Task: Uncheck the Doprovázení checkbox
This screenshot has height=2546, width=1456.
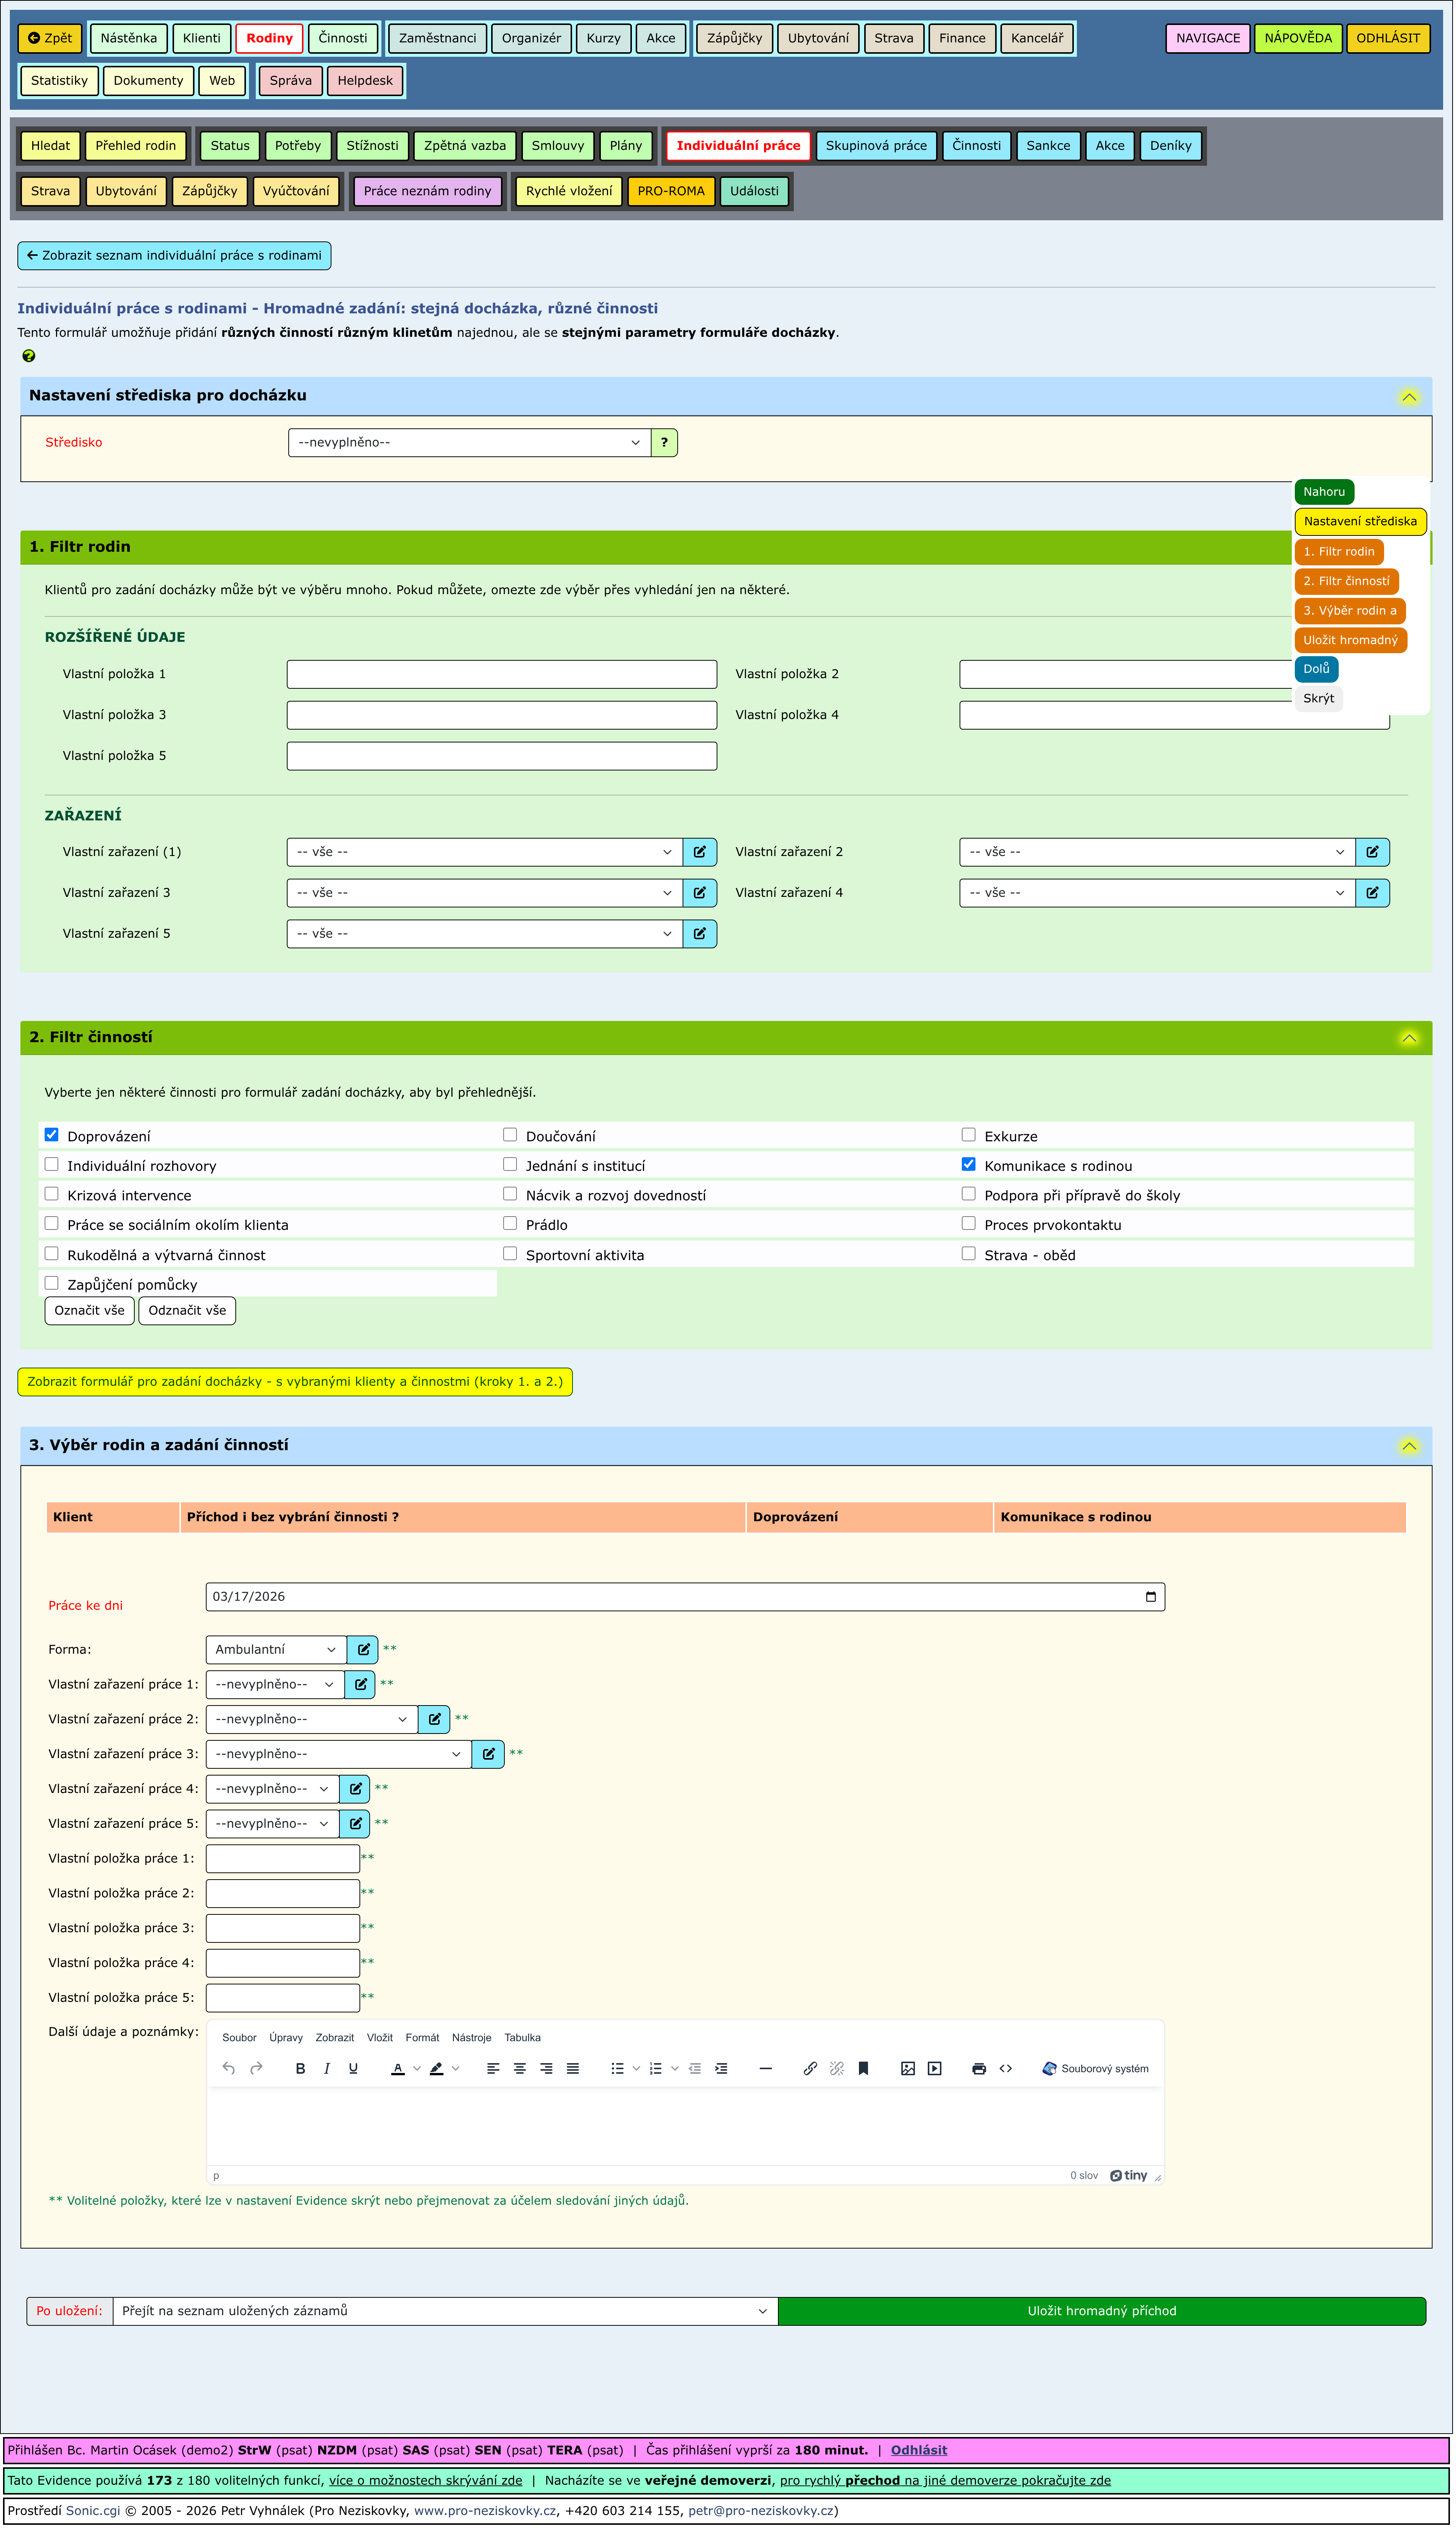Action: (52, 1135)
